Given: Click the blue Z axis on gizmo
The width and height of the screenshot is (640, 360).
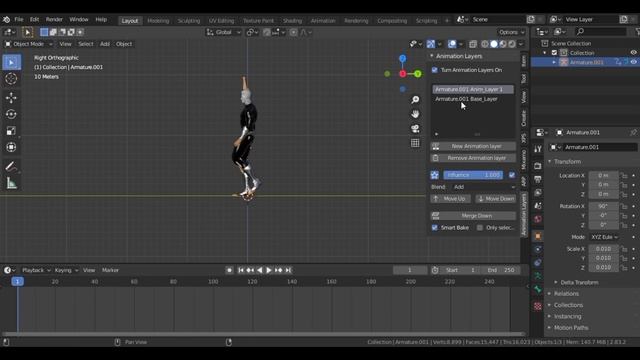Looking at the screenshot, I should 402,59.
